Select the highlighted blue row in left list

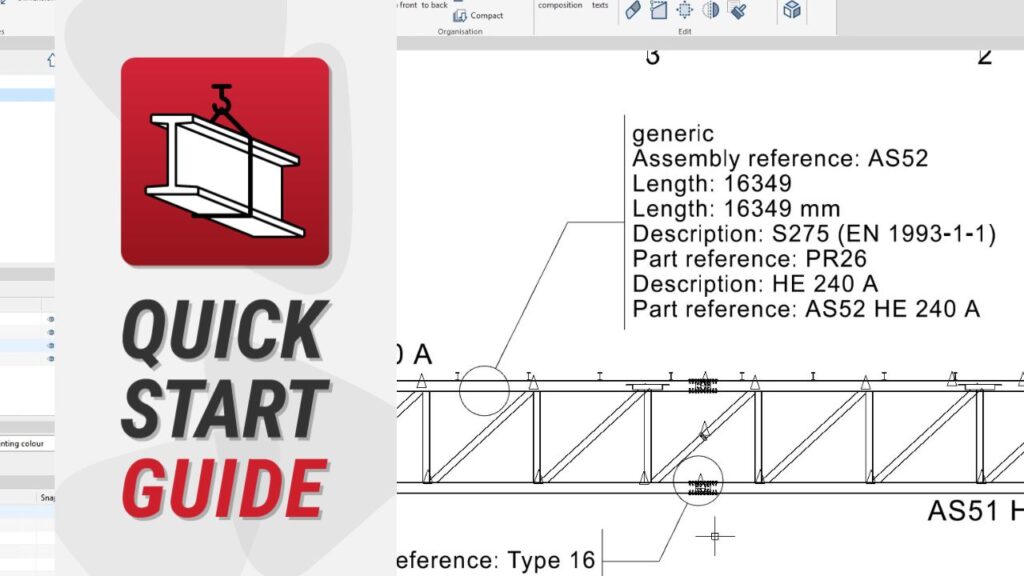click(27, 95)
